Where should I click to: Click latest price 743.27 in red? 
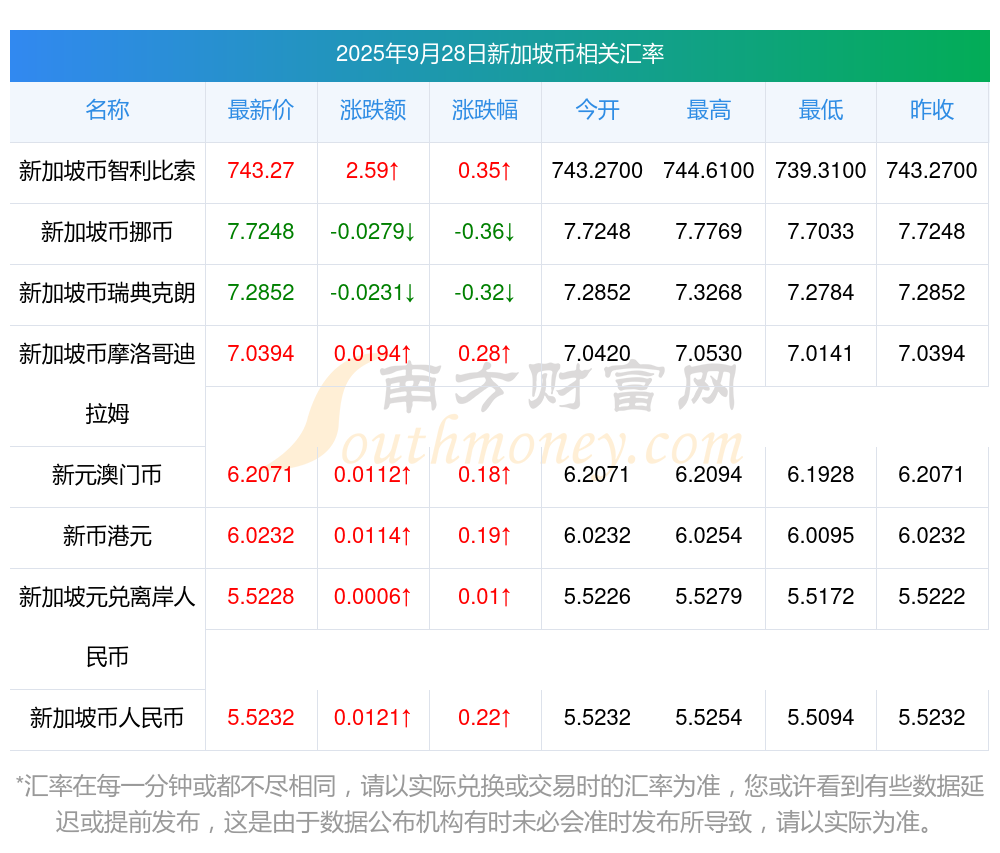click(x=260, y=171)
